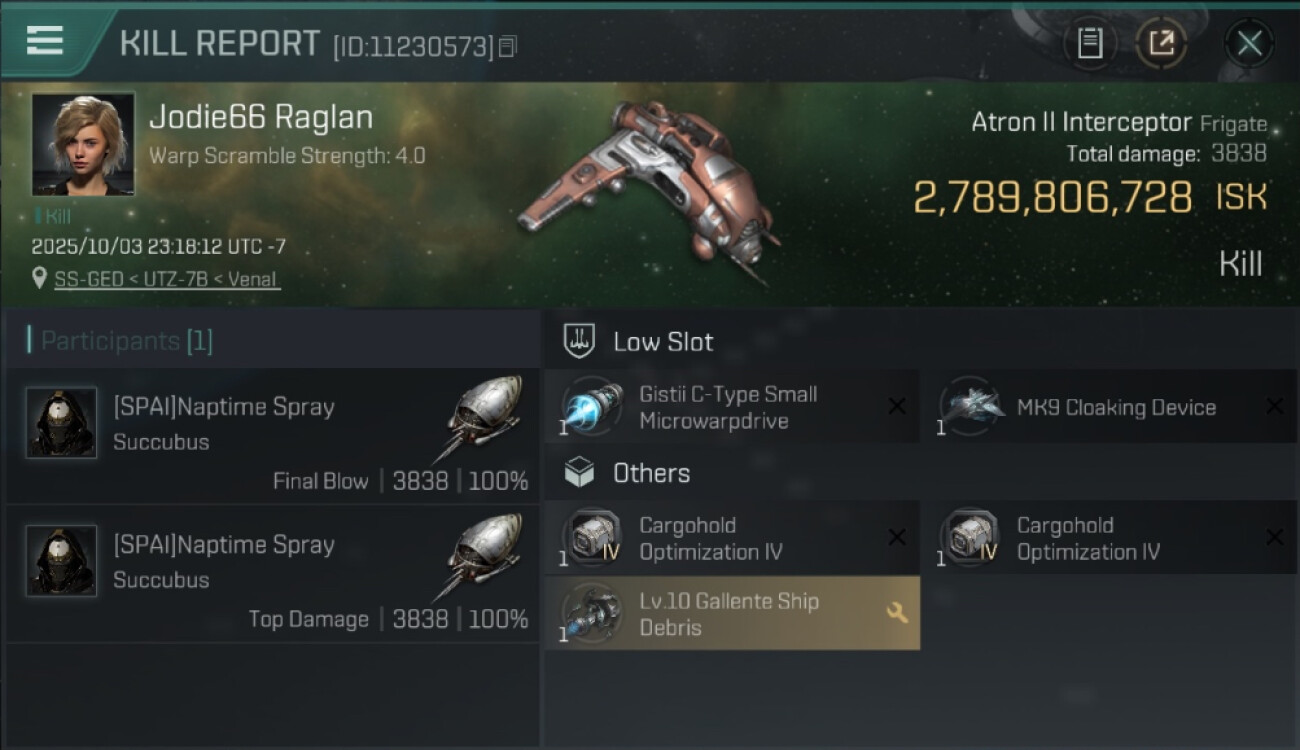
Task: Close the kill report window
Action: (1249, 43)
